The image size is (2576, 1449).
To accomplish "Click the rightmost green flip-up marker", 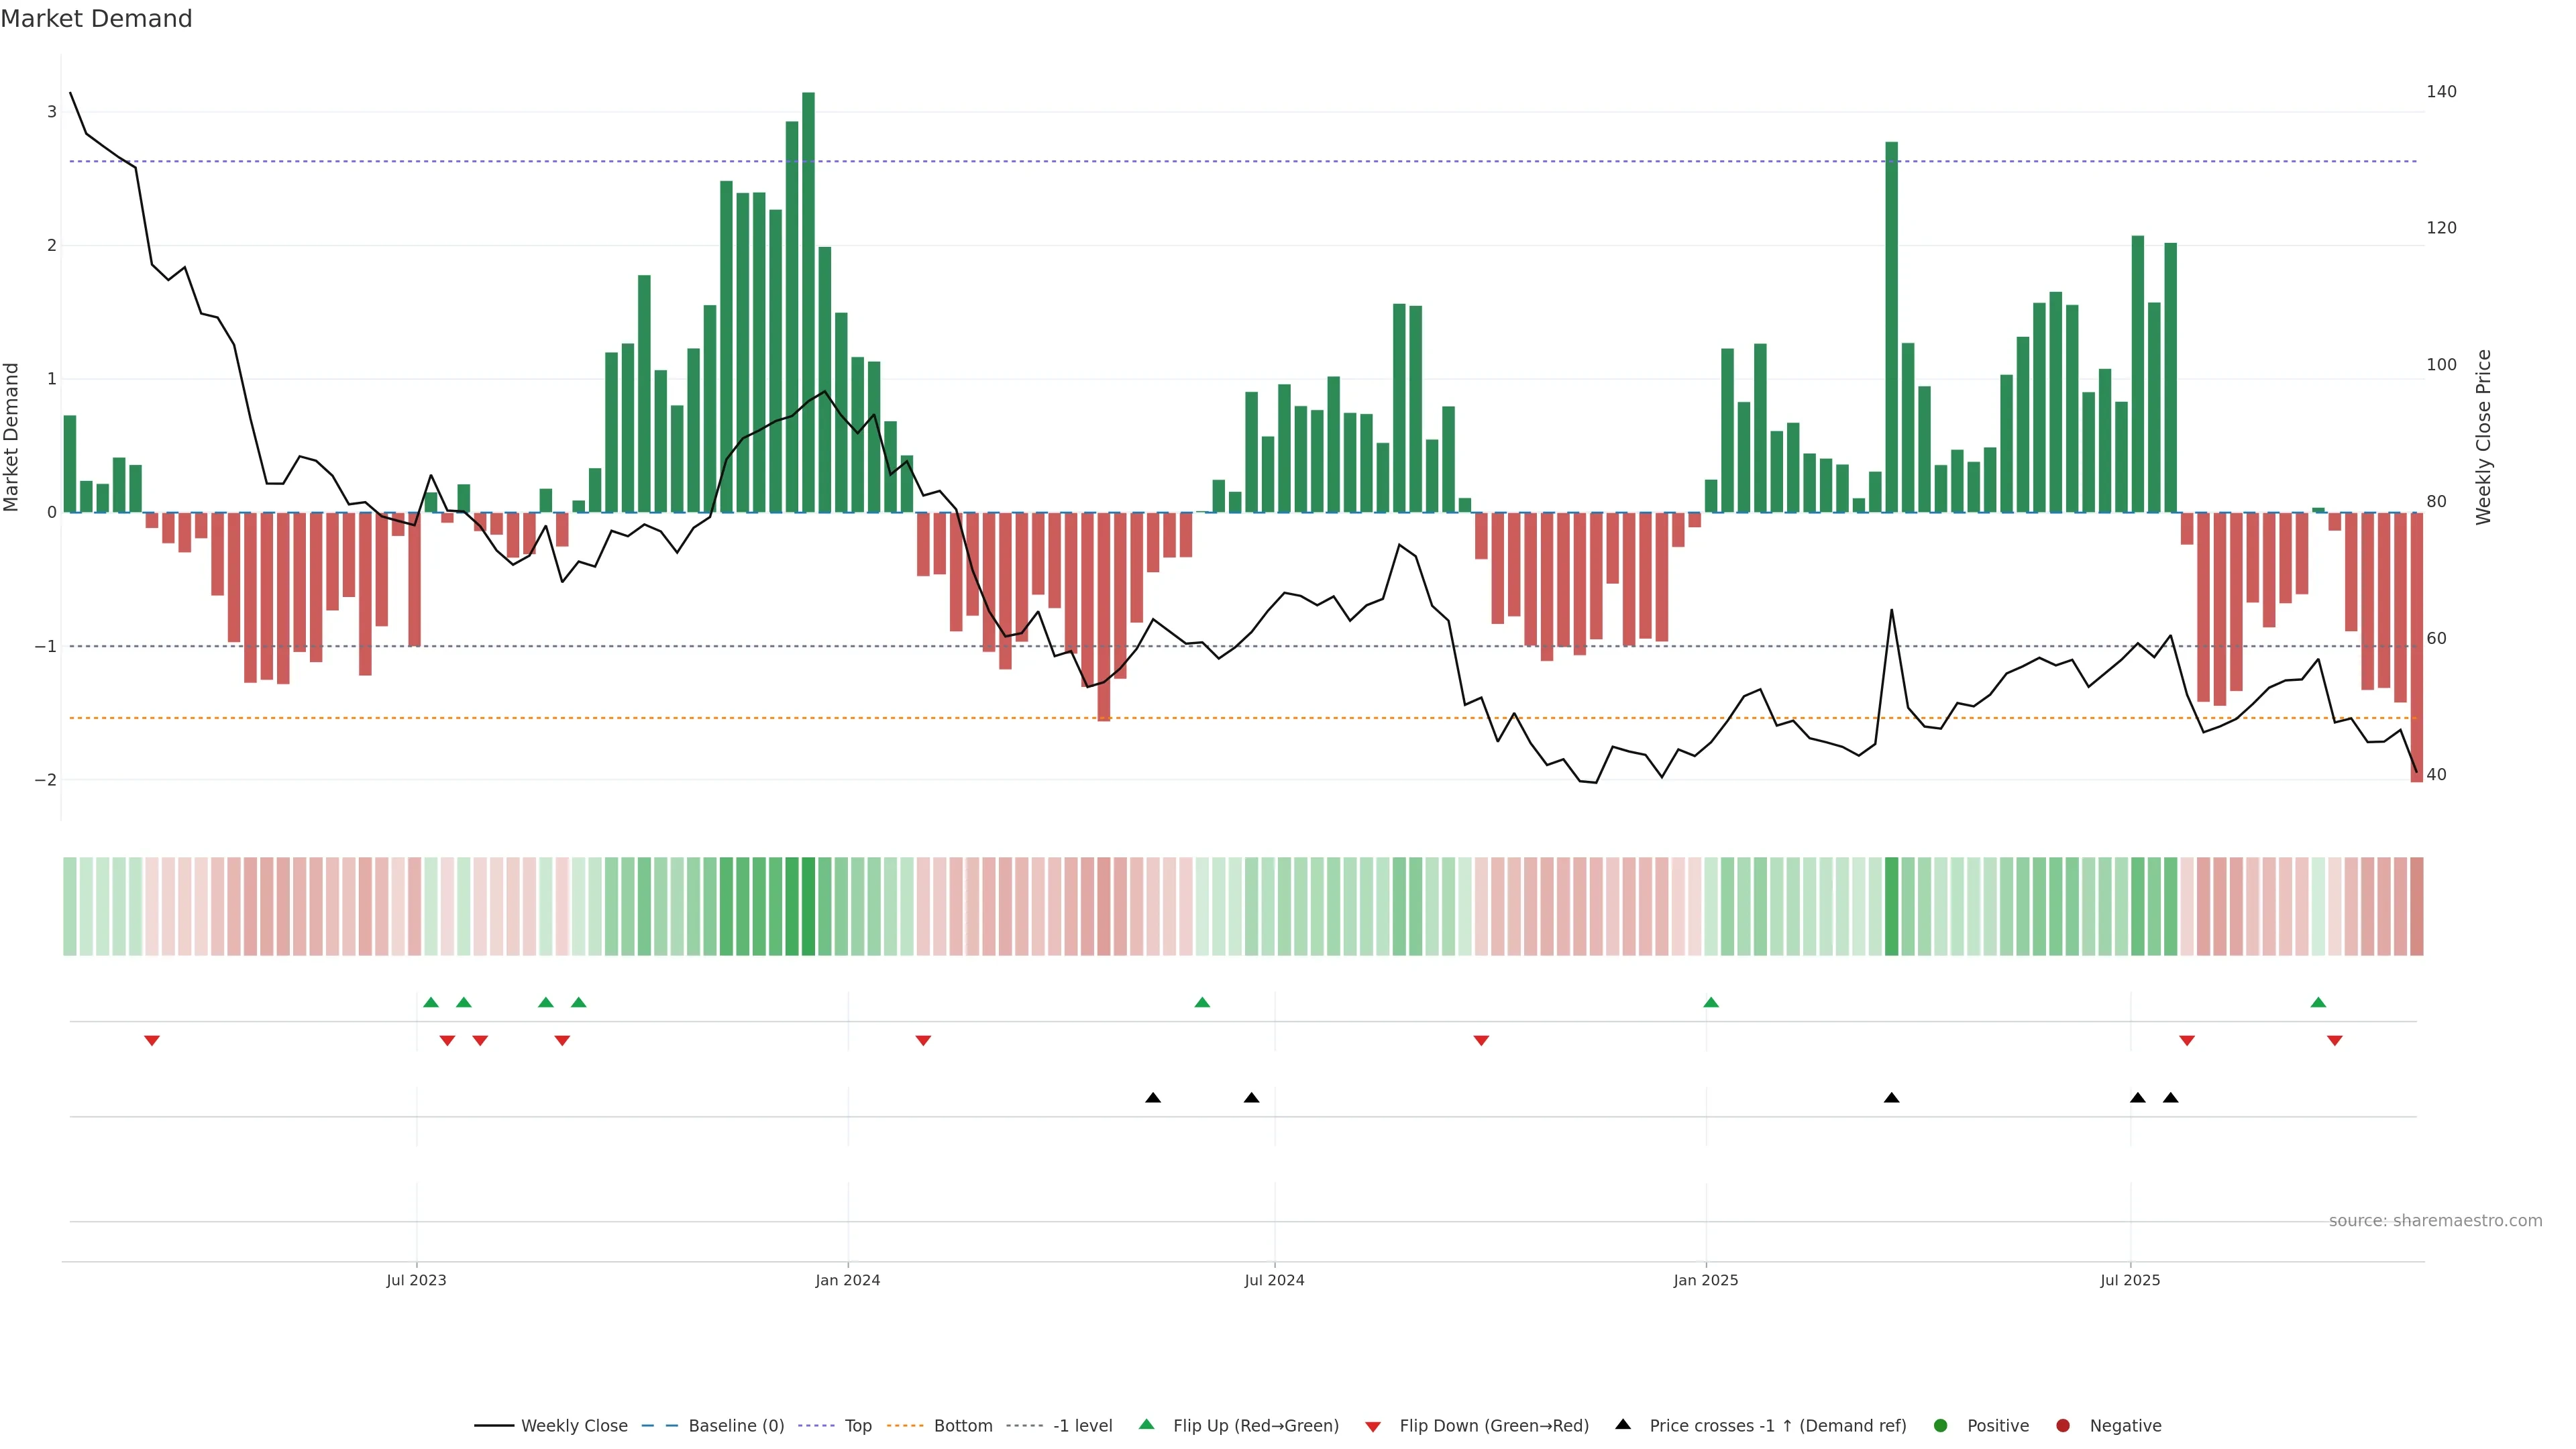I will 2318,1002.
